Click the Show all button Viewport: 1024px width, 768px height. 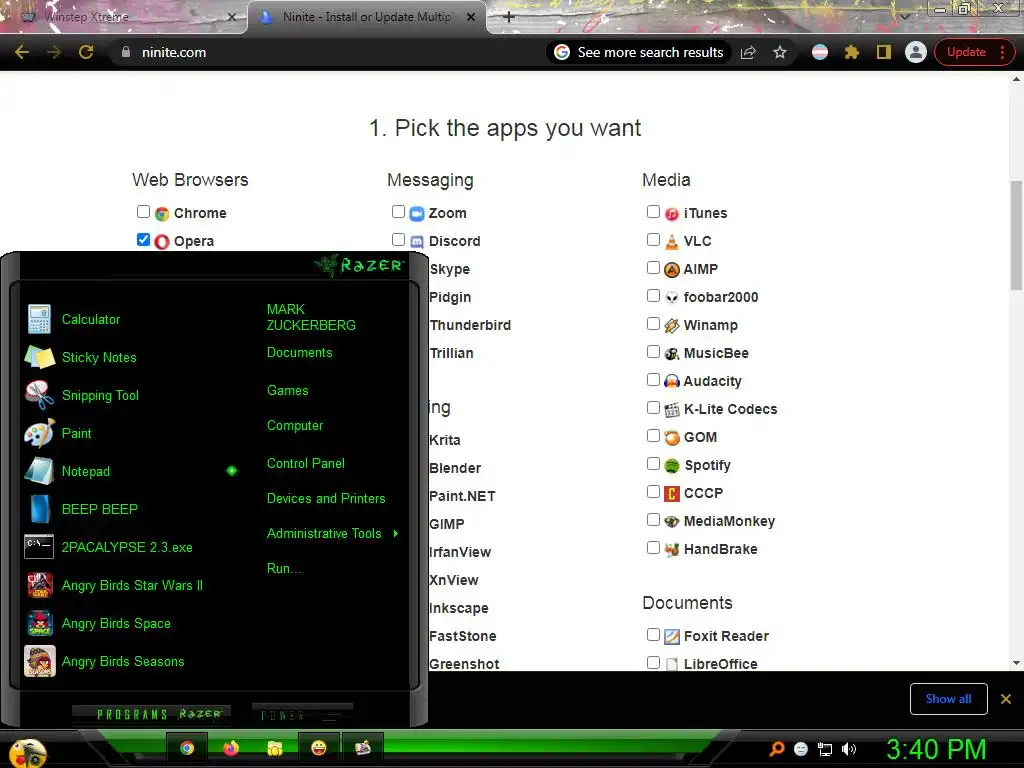coord(948,699)
